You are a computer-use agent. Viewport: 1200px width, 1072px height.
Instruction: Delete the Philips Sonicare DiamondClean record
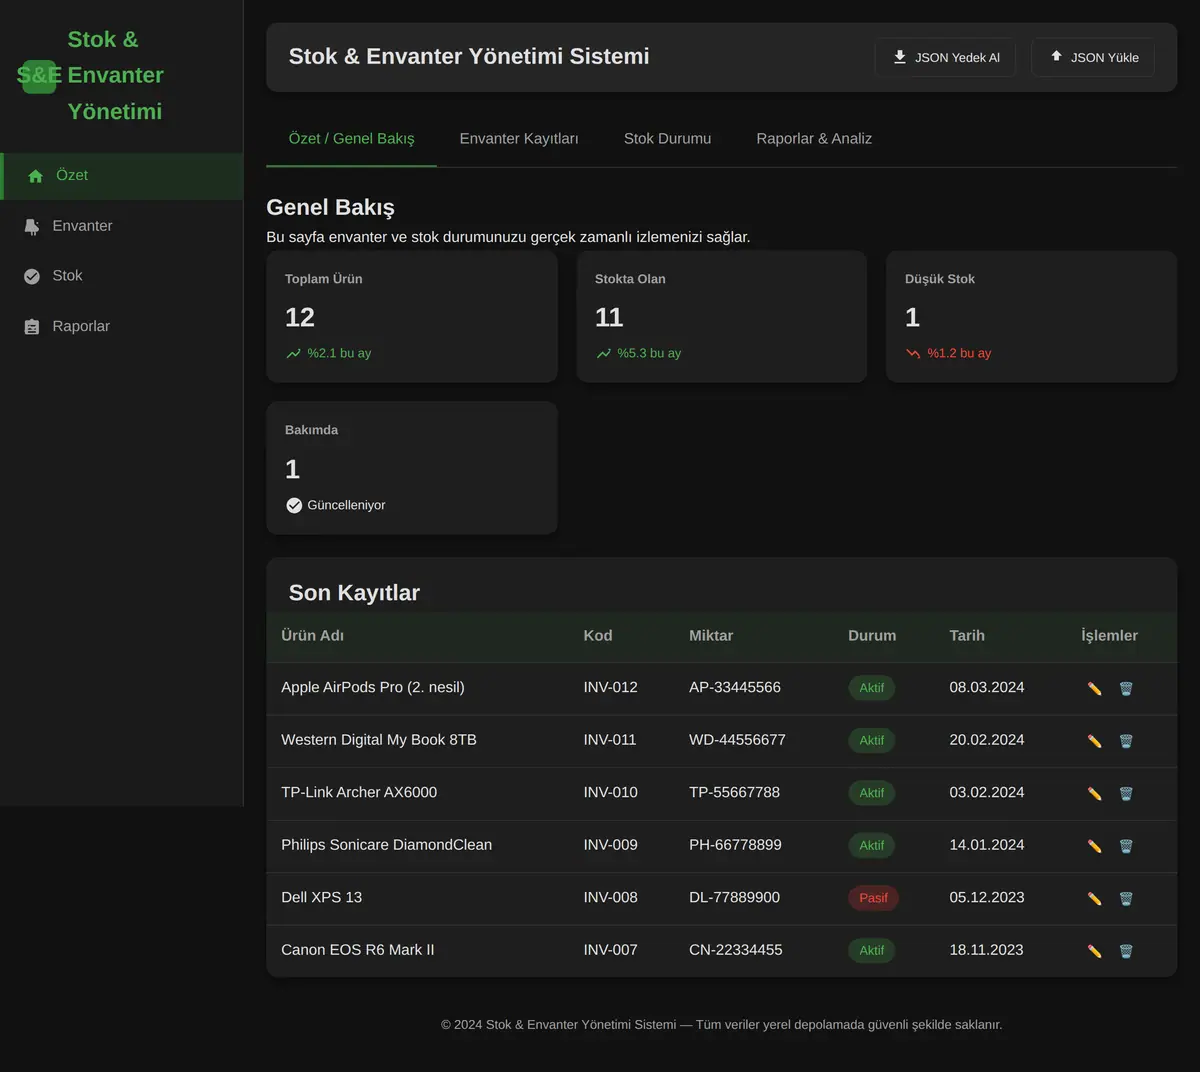click(x=1126, y=846)
